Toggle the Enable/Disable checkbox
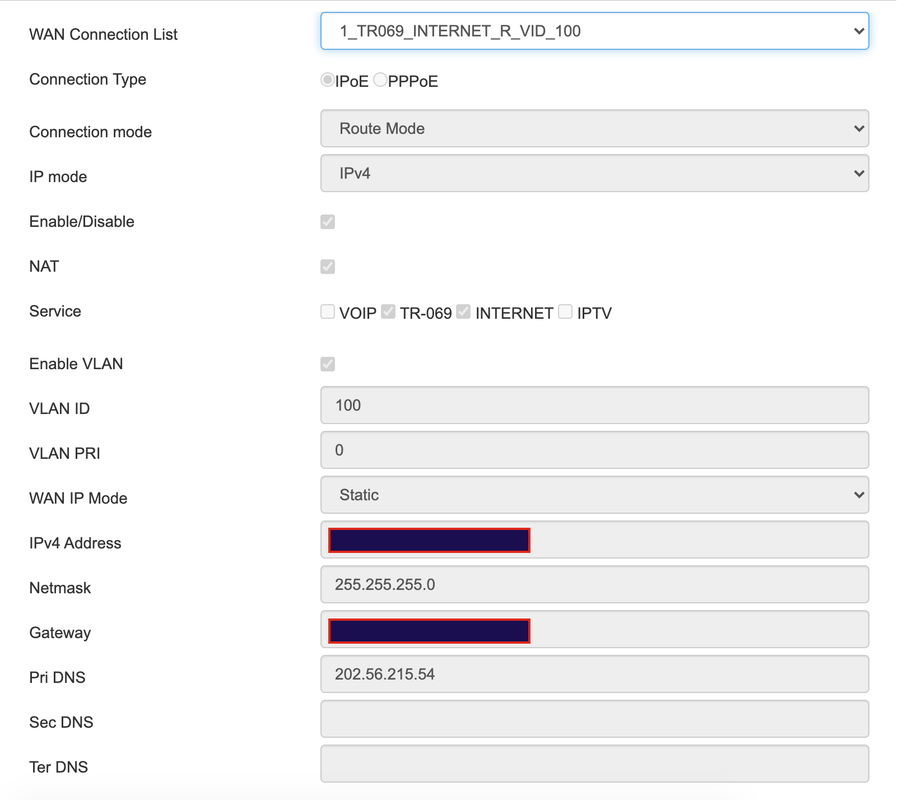The width and height of the screenshot is (912, 800). [327, 222]
